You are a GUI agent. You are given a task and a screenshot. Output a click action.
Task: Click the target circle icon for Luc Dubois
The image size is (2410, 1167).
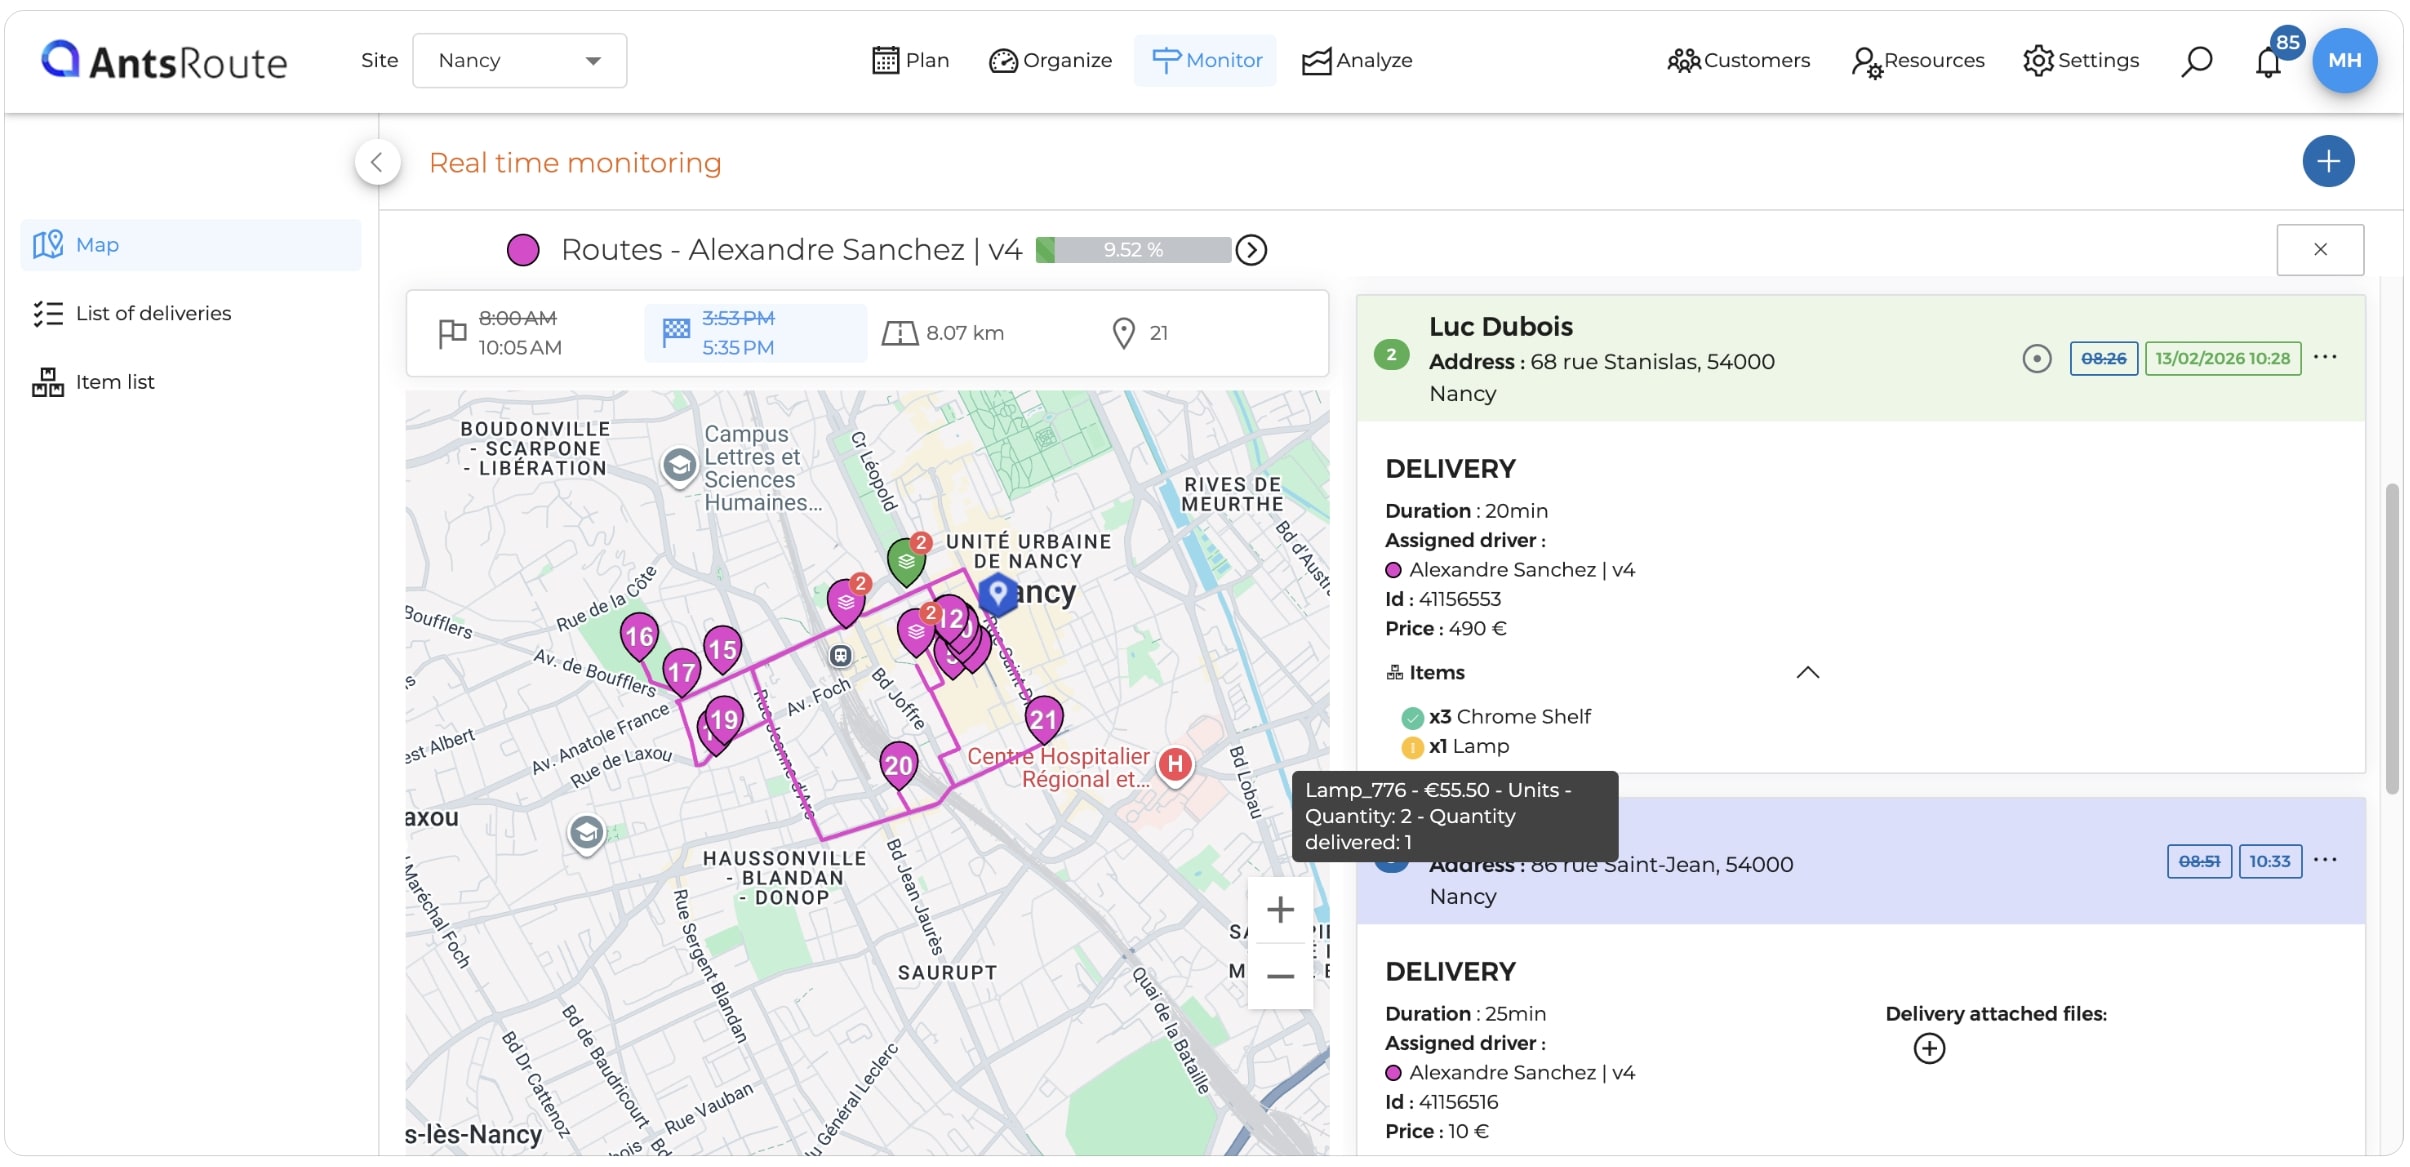pos(2036,358)
